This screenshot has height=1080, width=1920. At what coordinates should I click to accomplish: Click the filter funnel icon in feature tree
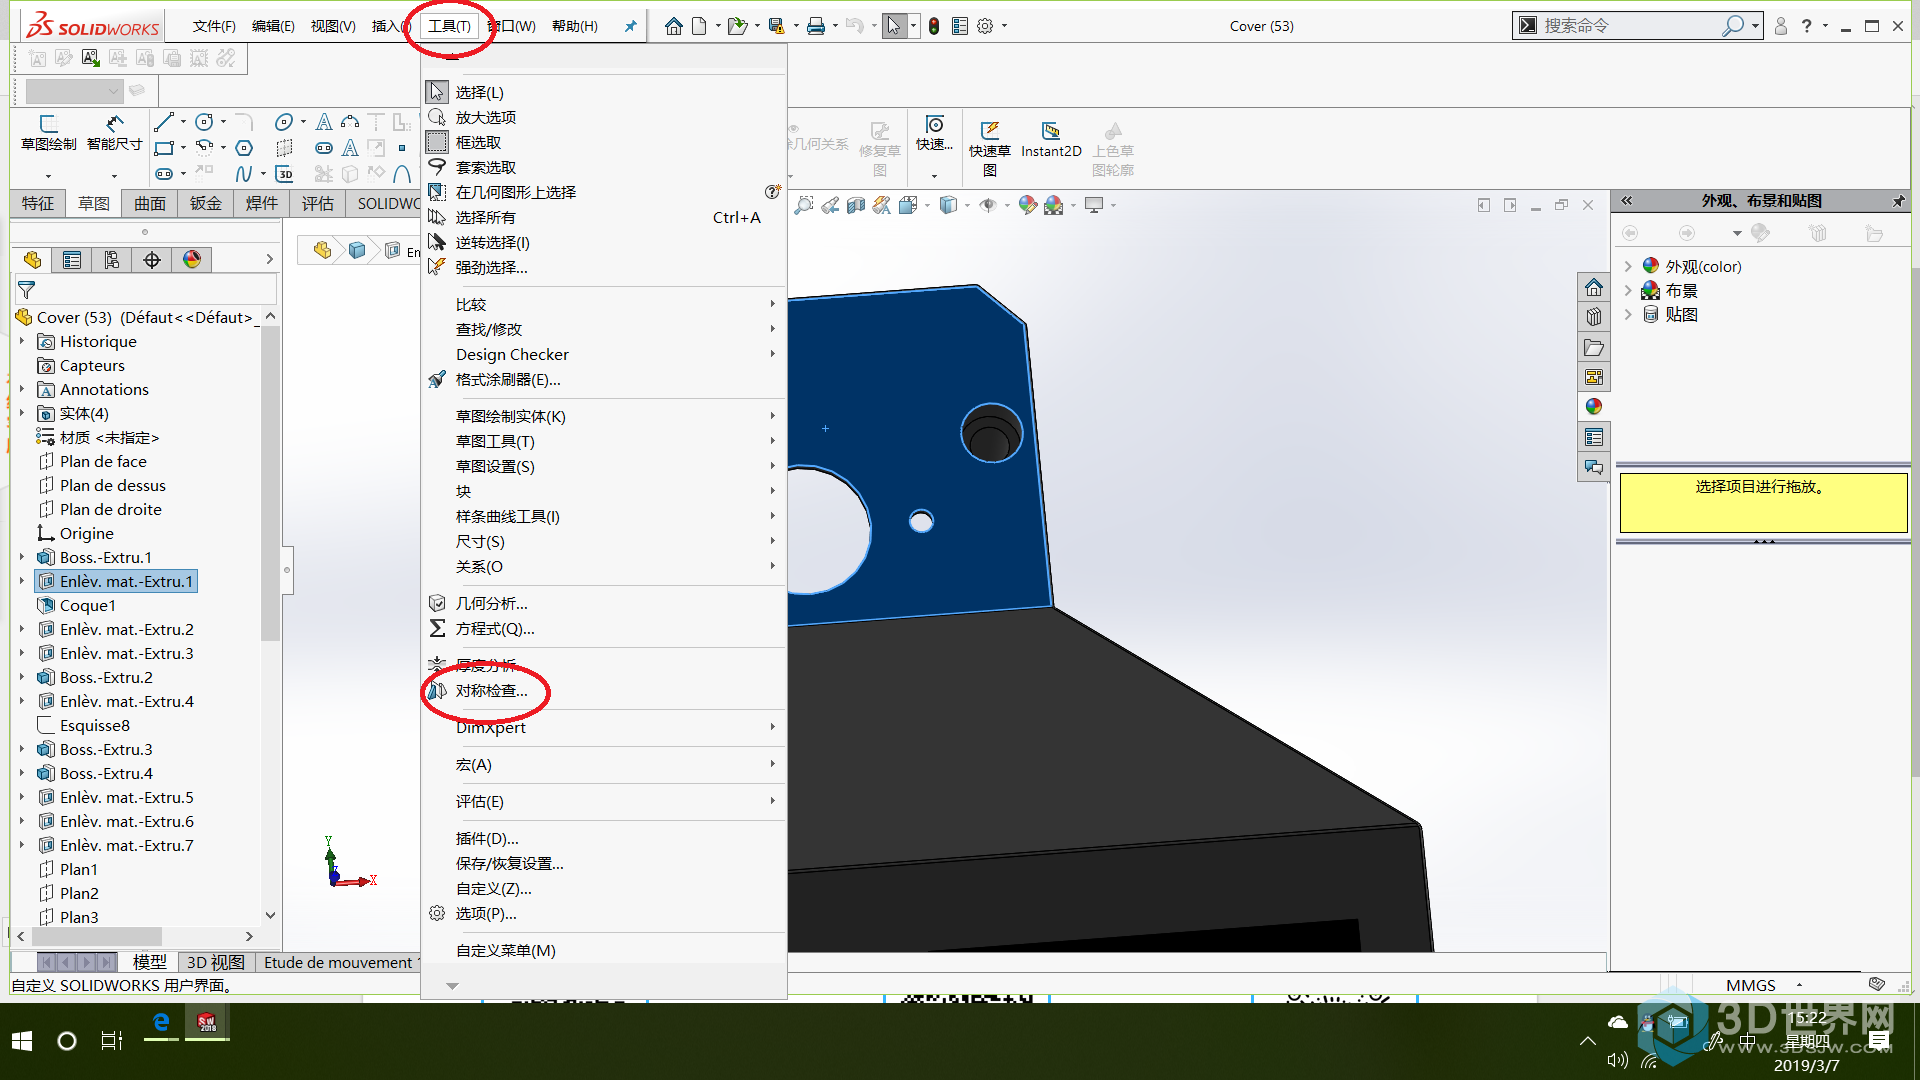coord(27,290)
